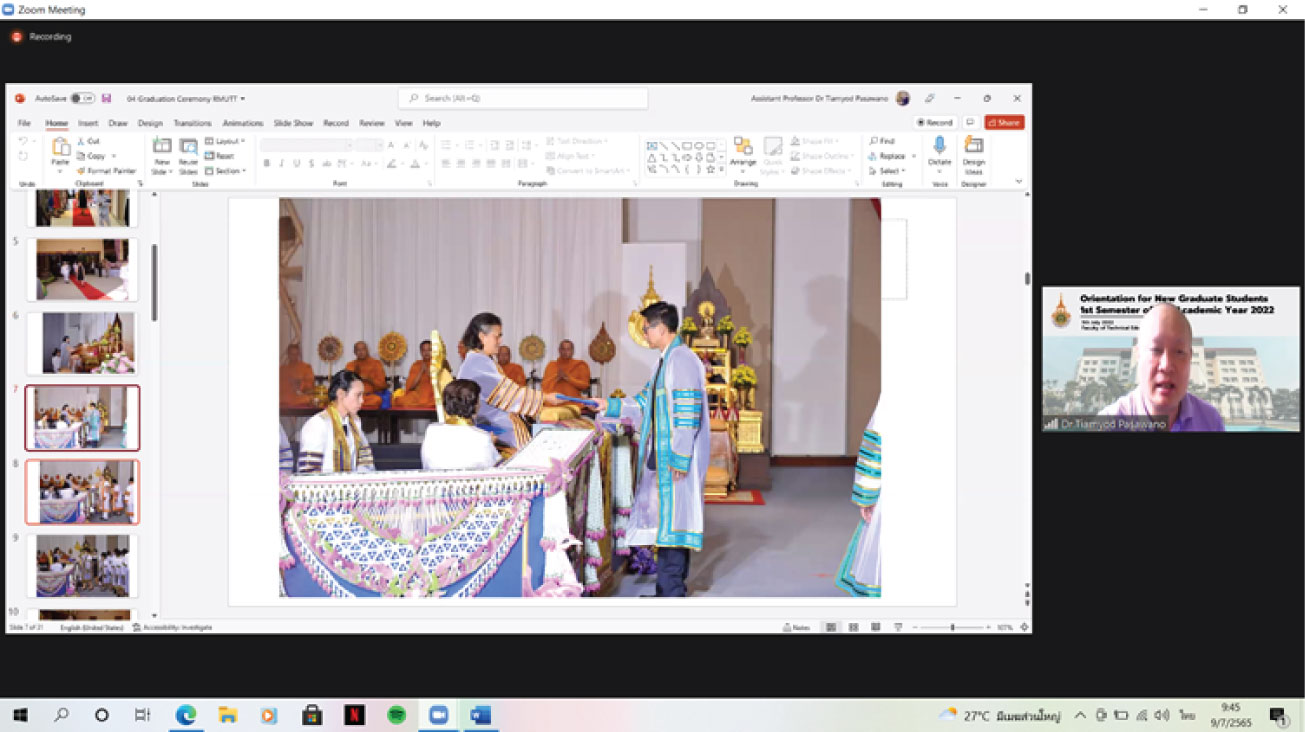Screen dimensions: 1305x732
Task: Switch to Reading view icon
Action: coord(876,627)
